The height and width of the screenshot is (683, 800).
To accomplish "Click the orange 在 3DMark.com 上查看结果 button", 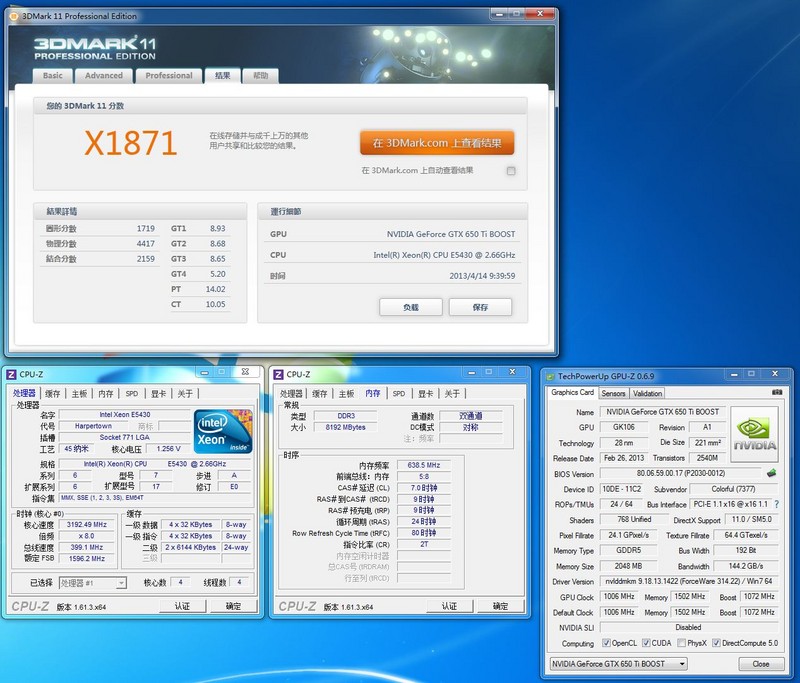I will pos(437,143).
